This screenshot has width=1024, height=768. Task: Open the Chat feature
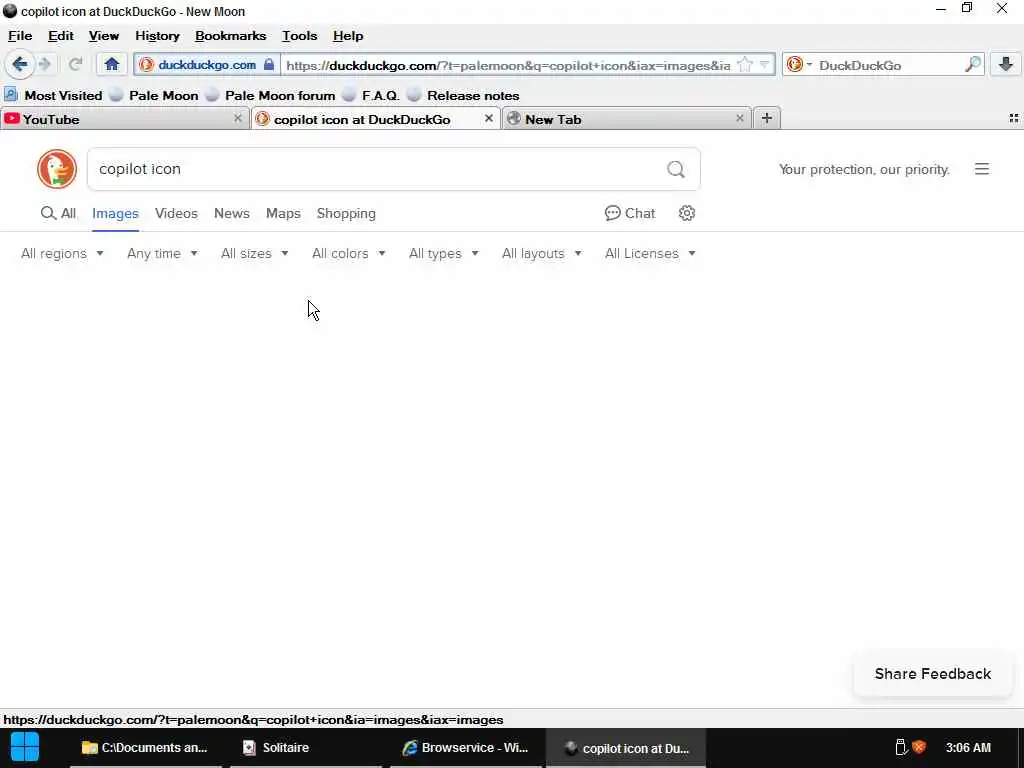(630, 214)
